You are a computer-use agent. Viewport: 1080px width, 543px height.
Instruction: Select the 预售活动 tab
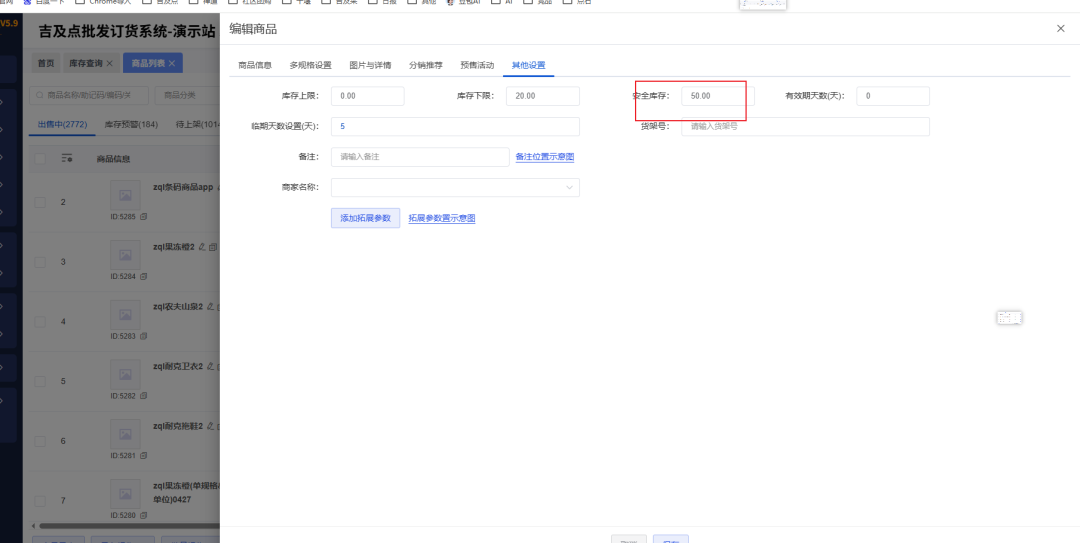click(477, 65)
